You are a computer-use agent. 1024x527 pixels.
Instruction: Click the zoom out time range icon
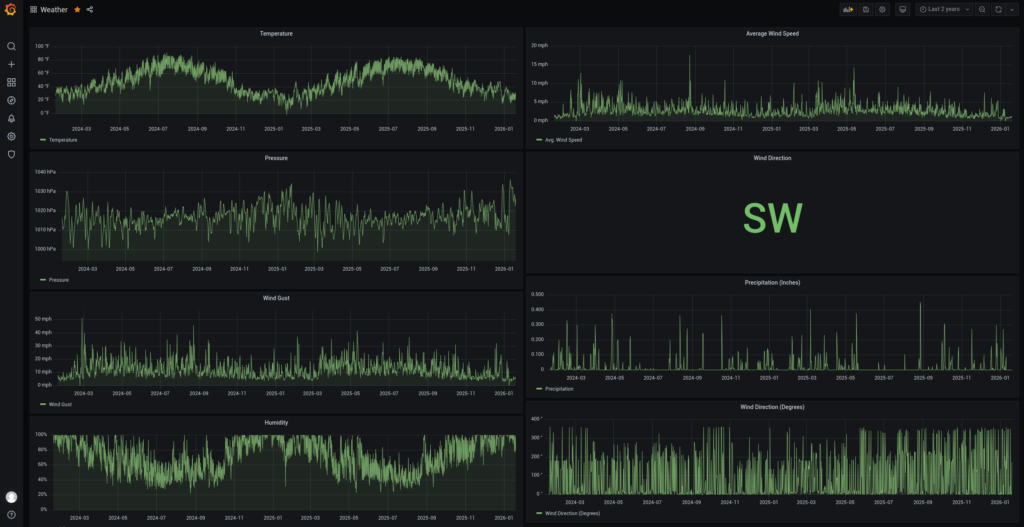982,9
